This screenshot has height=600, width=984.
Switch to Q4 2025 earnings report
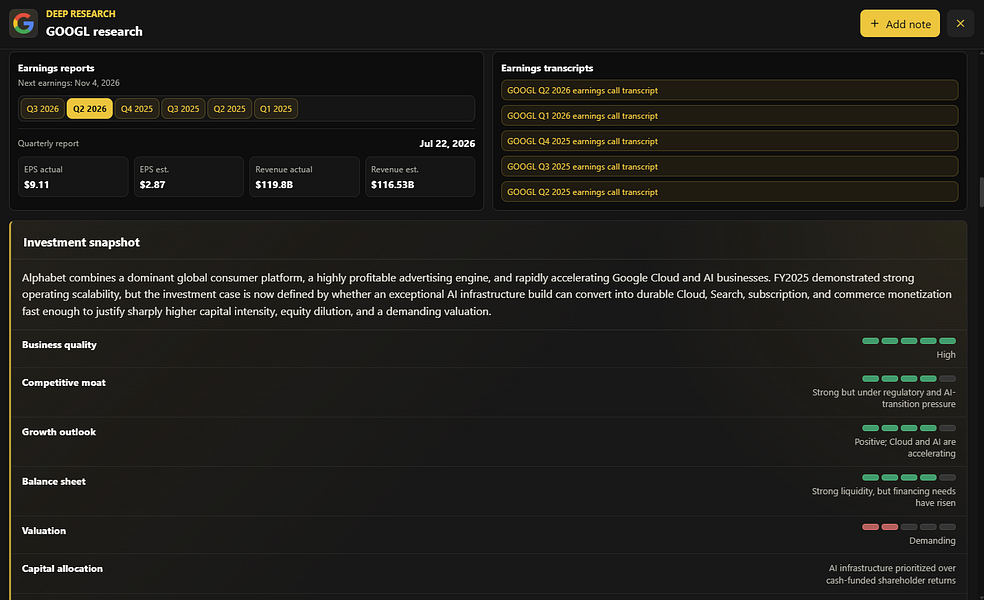137,109
